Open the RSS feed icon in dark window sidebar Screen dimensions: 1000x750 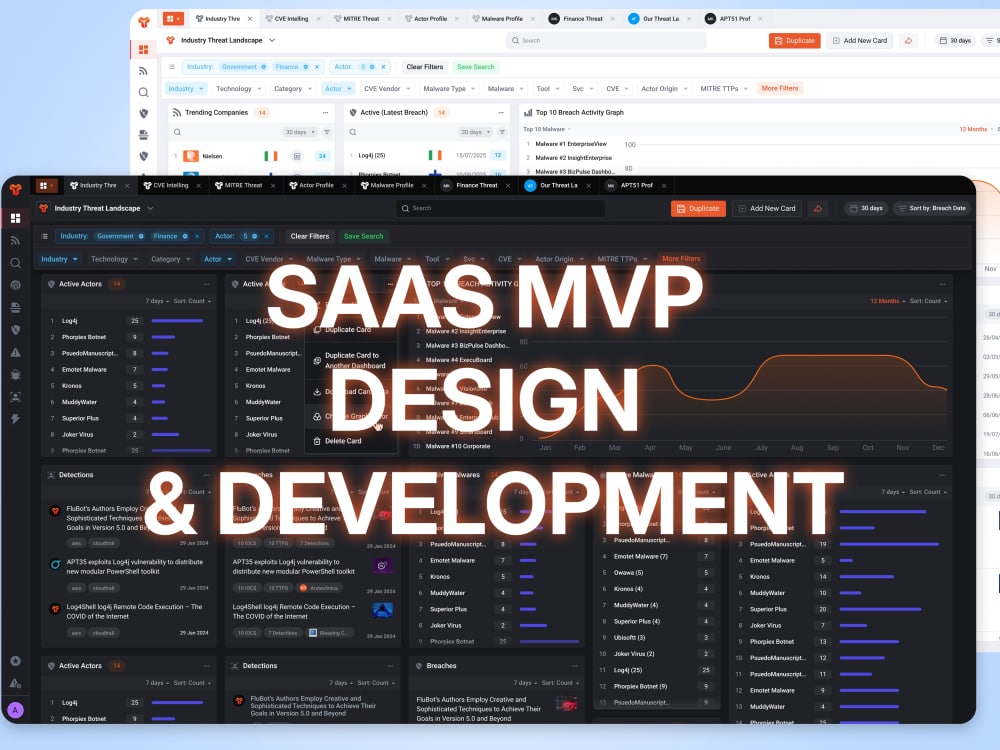(16, 240)
